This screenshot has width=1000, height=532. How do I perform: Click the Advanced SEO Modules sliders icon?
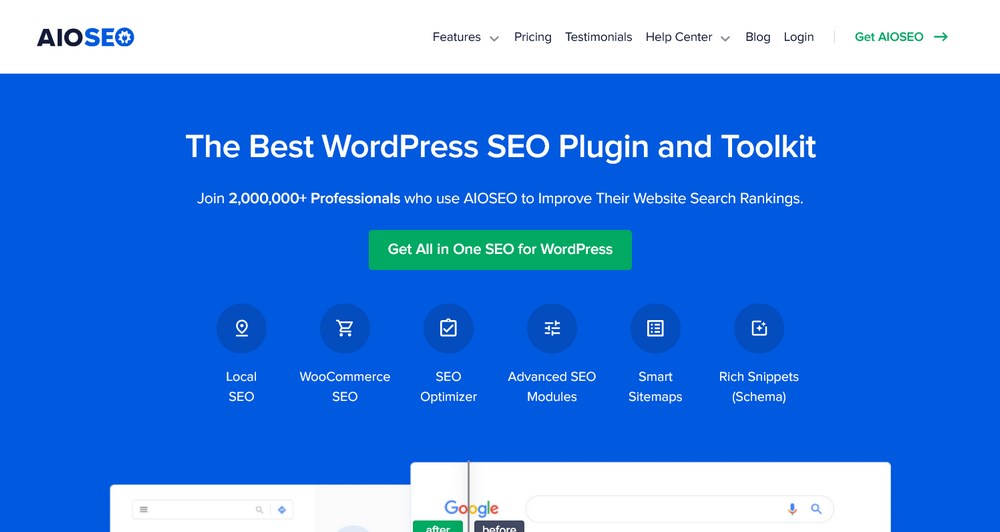[x=552, y=329]
